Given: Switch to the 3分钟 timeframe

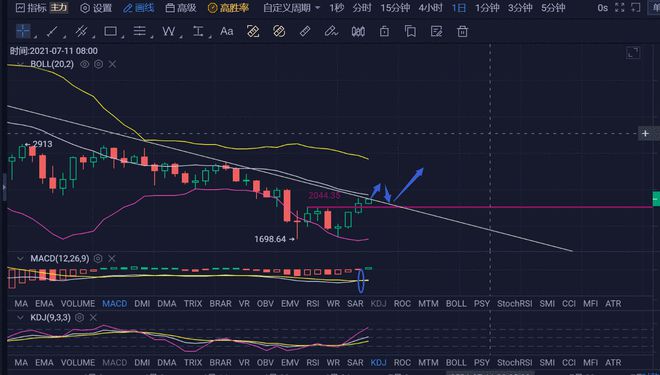Looking at the screenshot, I should pyautogui.click(x=520, y=8).
